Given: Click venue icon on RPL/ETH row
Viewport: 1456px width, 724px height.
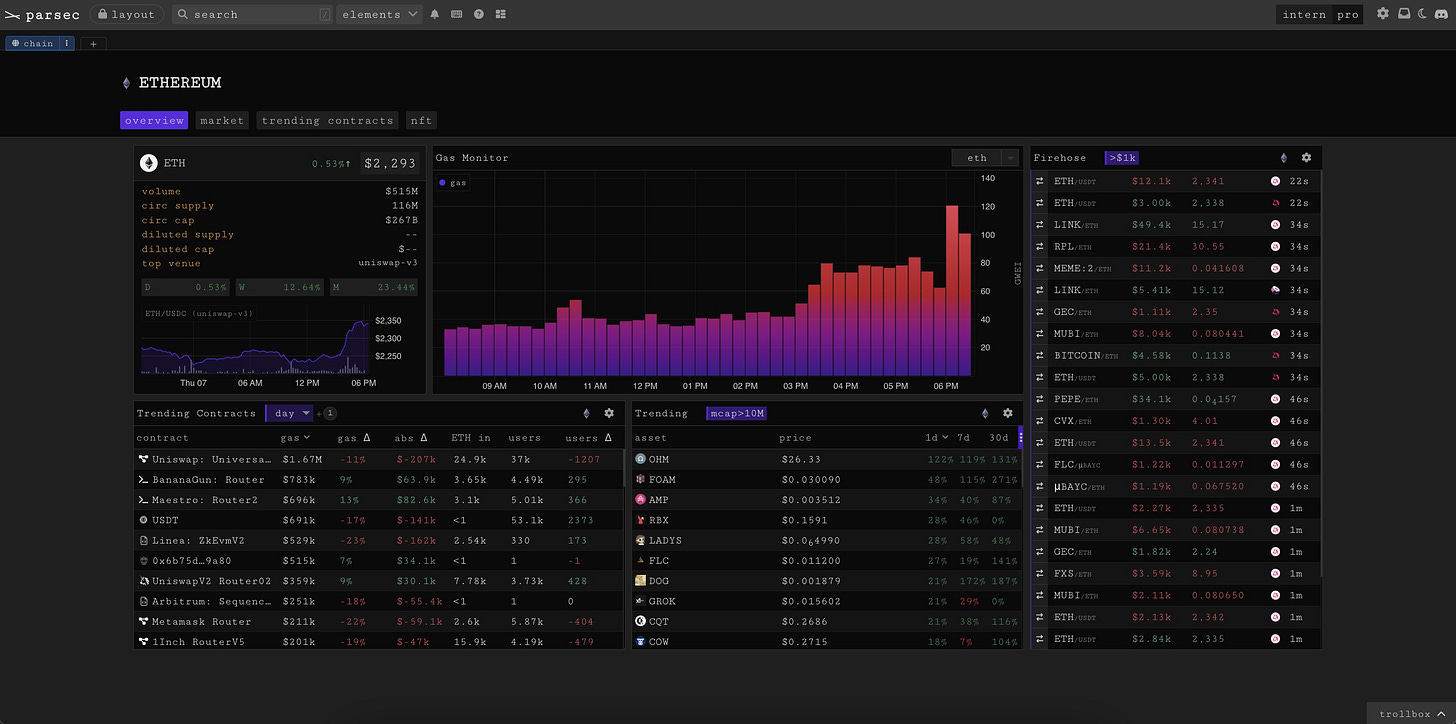Looking at the screenshot, I should 1275,246.
